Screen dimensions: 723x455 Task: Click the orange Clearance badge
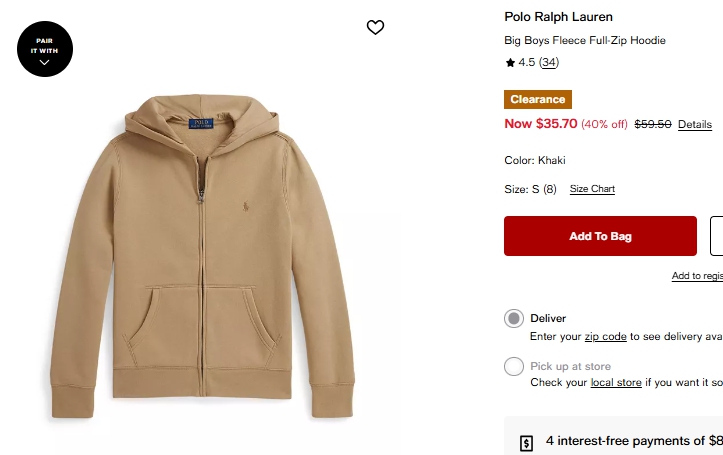tap(538, 99)
